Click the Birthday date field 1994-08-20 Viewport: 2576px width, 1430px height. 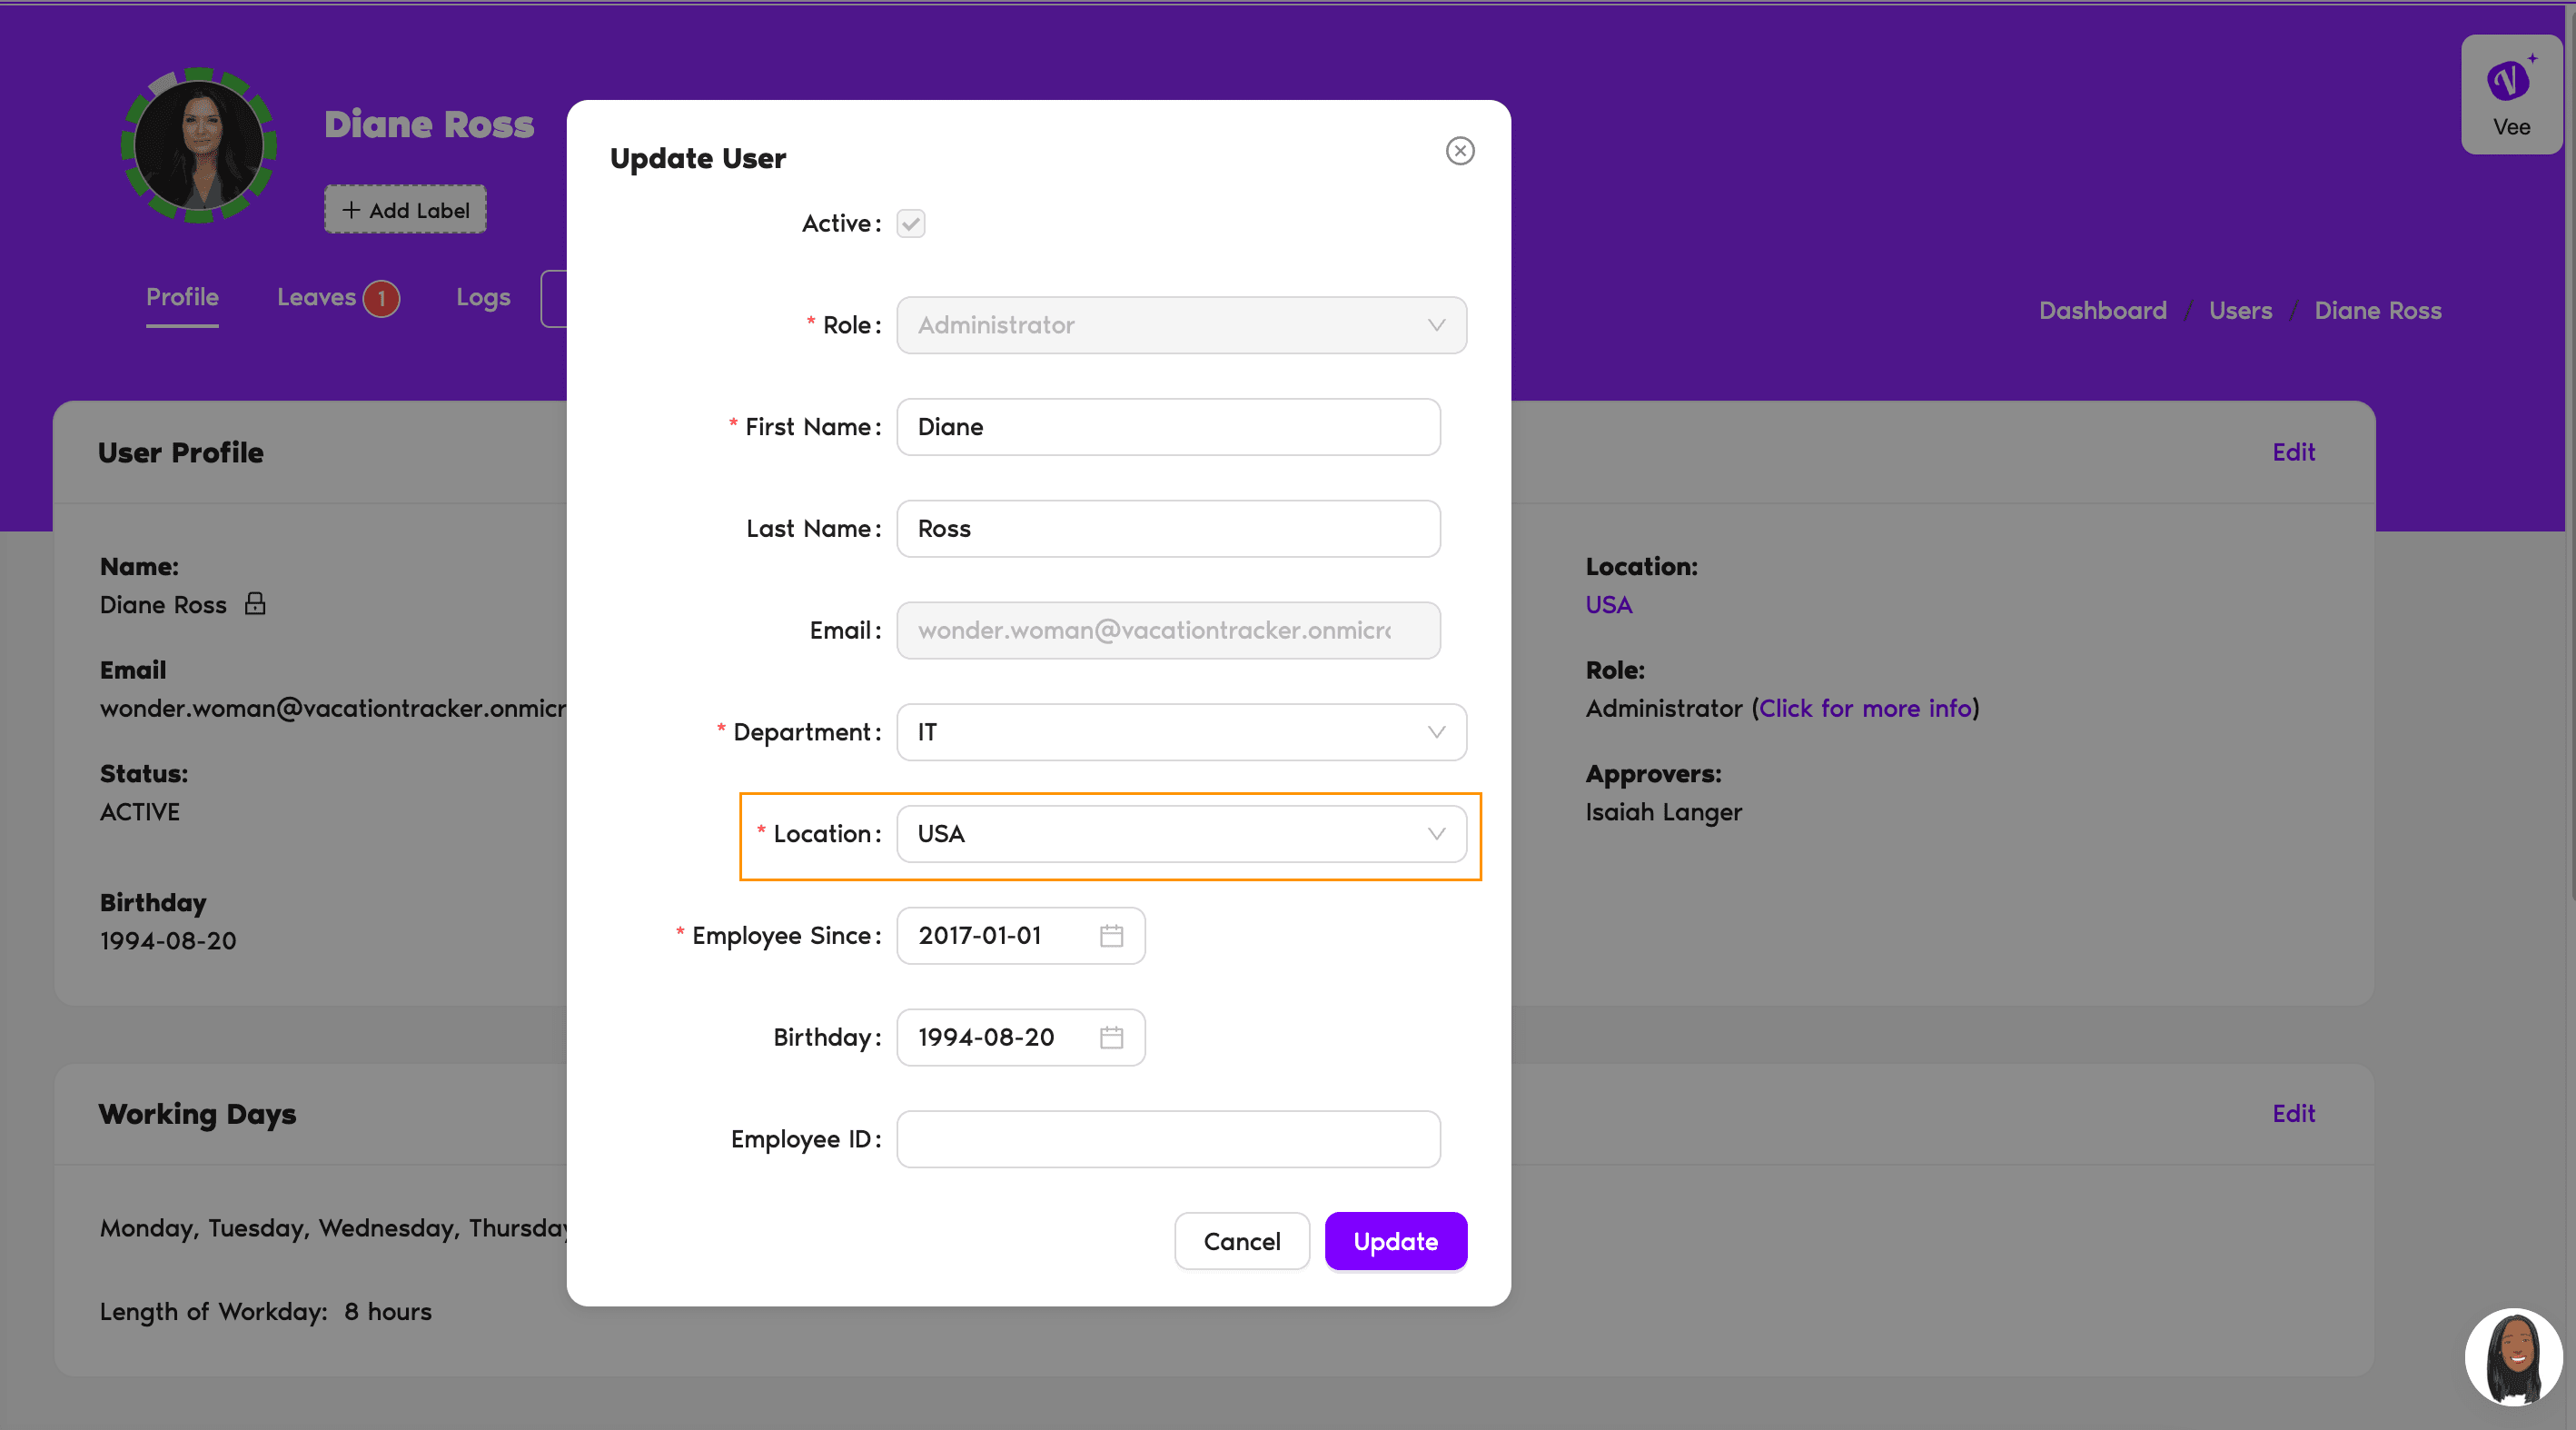pos(1020,1038)
